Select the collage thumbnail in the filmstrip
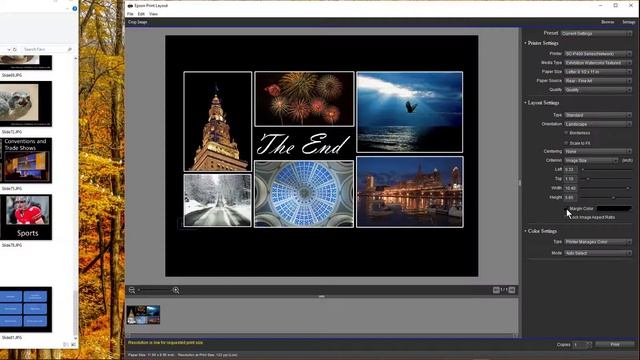The image size is (640, 360). tap(143, 315)
